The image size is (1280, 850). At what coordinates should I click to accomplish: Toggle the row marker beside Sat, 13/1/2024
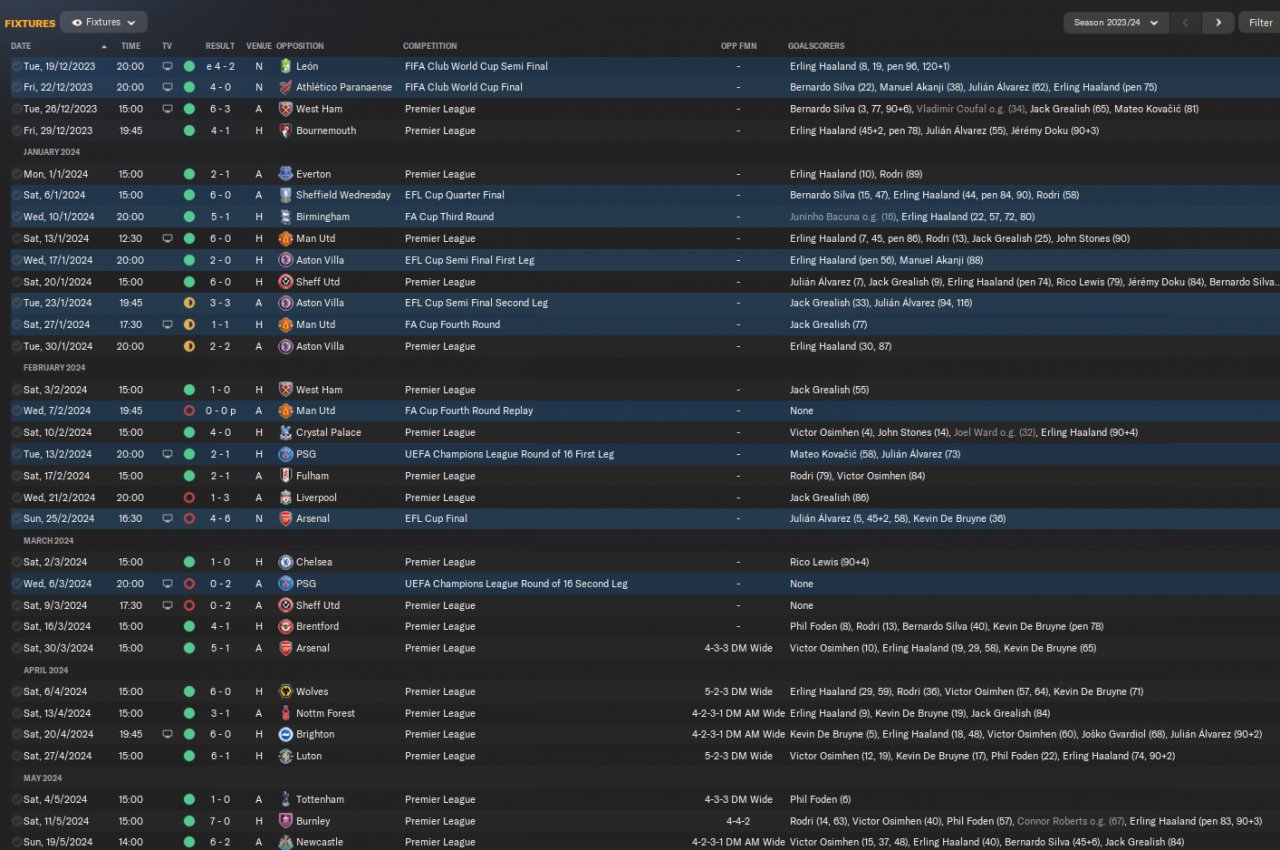16,239
